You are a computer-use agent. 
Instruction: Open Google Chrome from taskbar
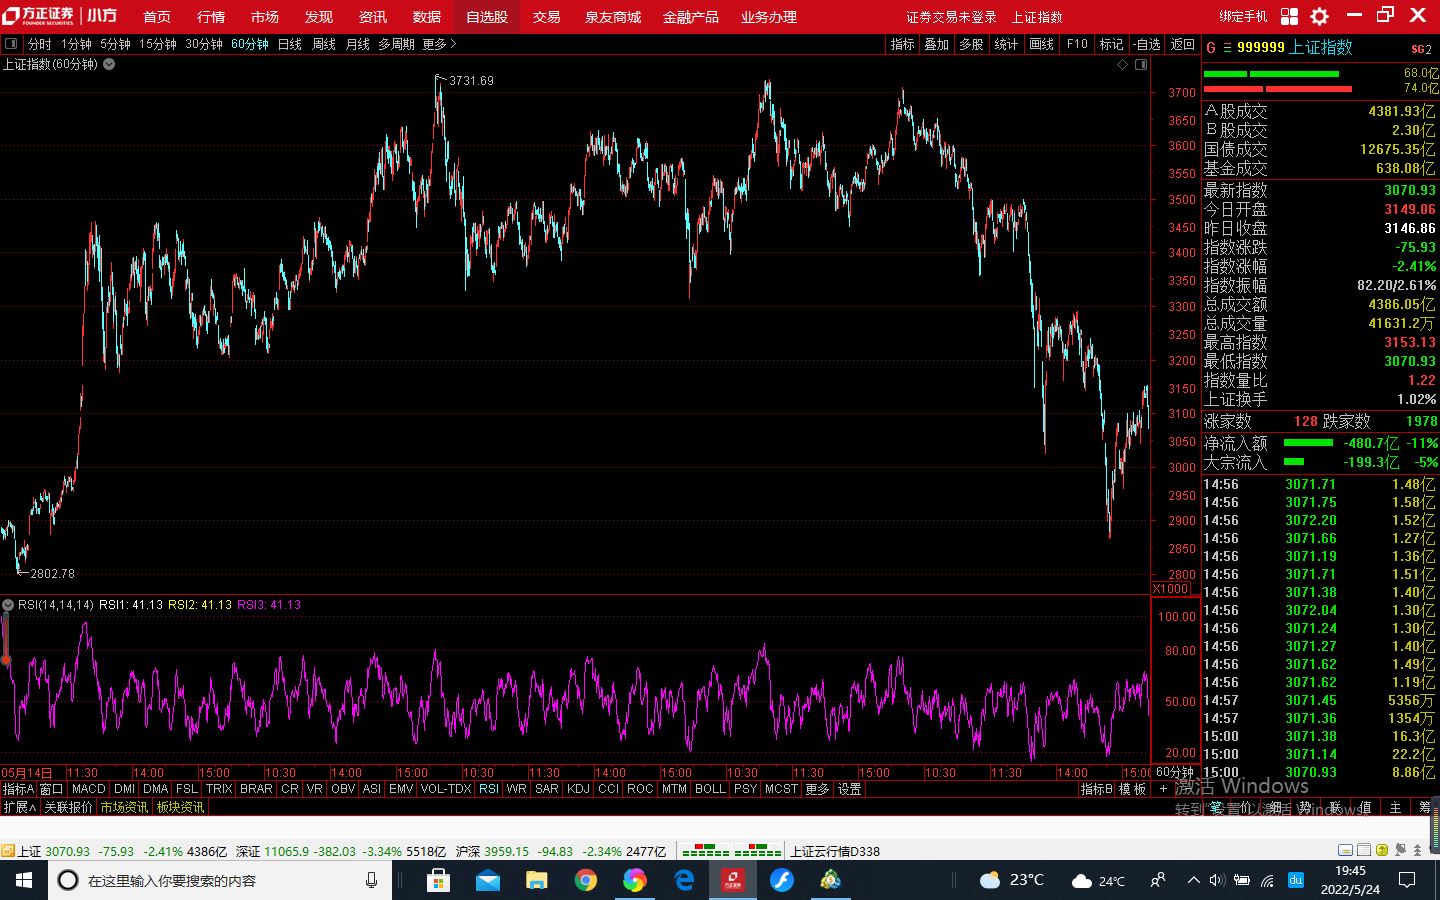[x=586, y=880]
